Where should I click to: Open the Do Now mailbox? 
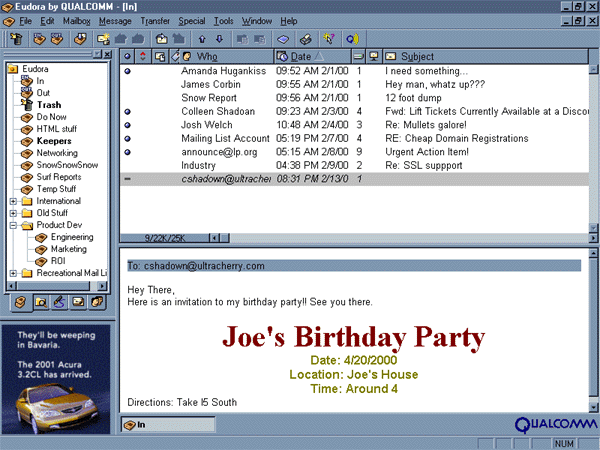click(x=51, y=117)
